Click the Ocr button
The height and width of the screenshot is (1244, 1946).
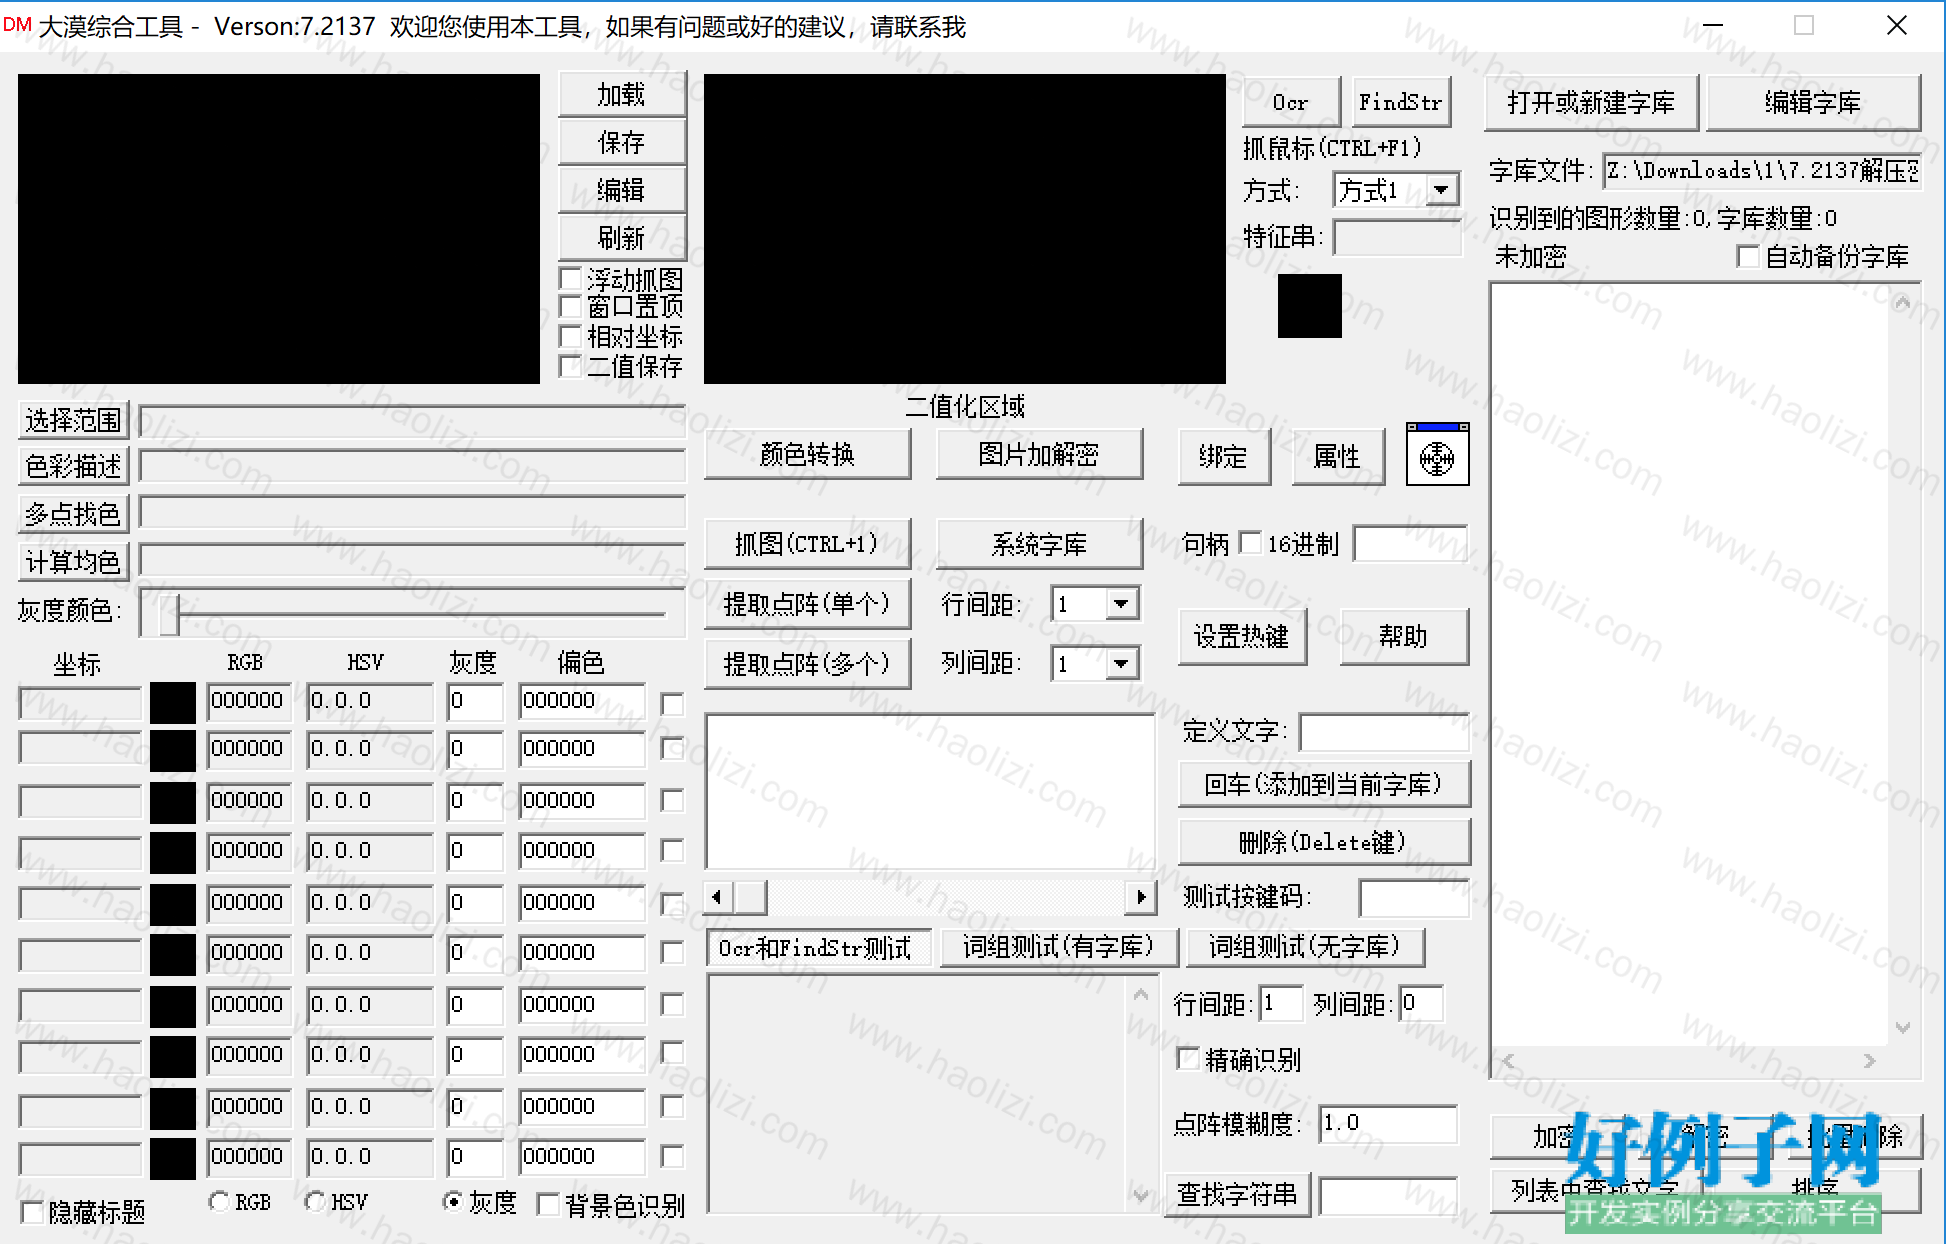(1291, 102)
